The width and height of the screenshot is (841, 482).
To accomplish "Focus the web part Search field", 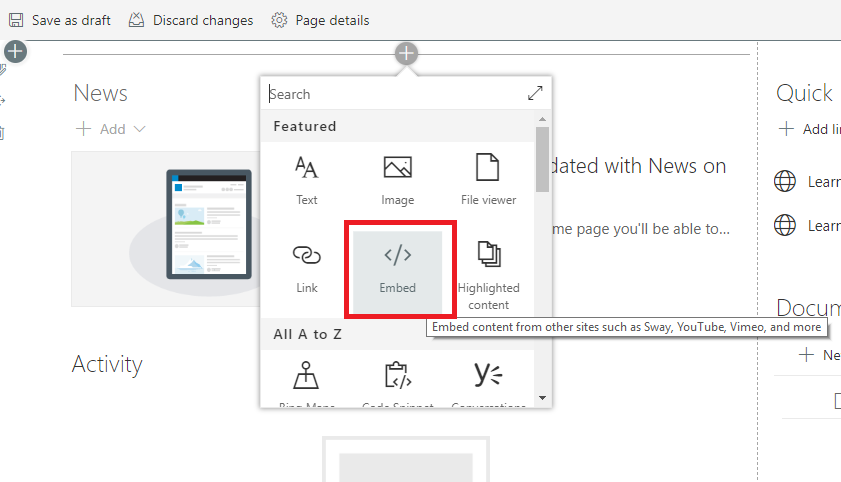I will tap(395, 94).
